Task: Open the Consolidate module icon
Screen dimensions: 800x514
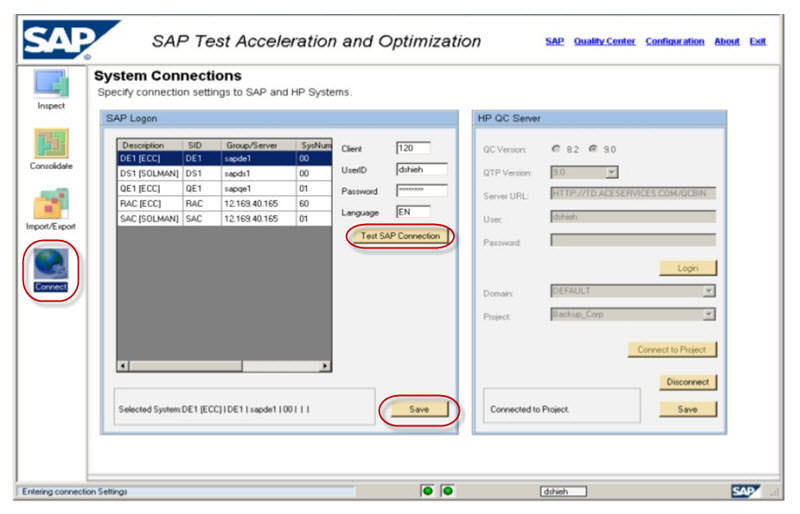Action: (52, 141)
